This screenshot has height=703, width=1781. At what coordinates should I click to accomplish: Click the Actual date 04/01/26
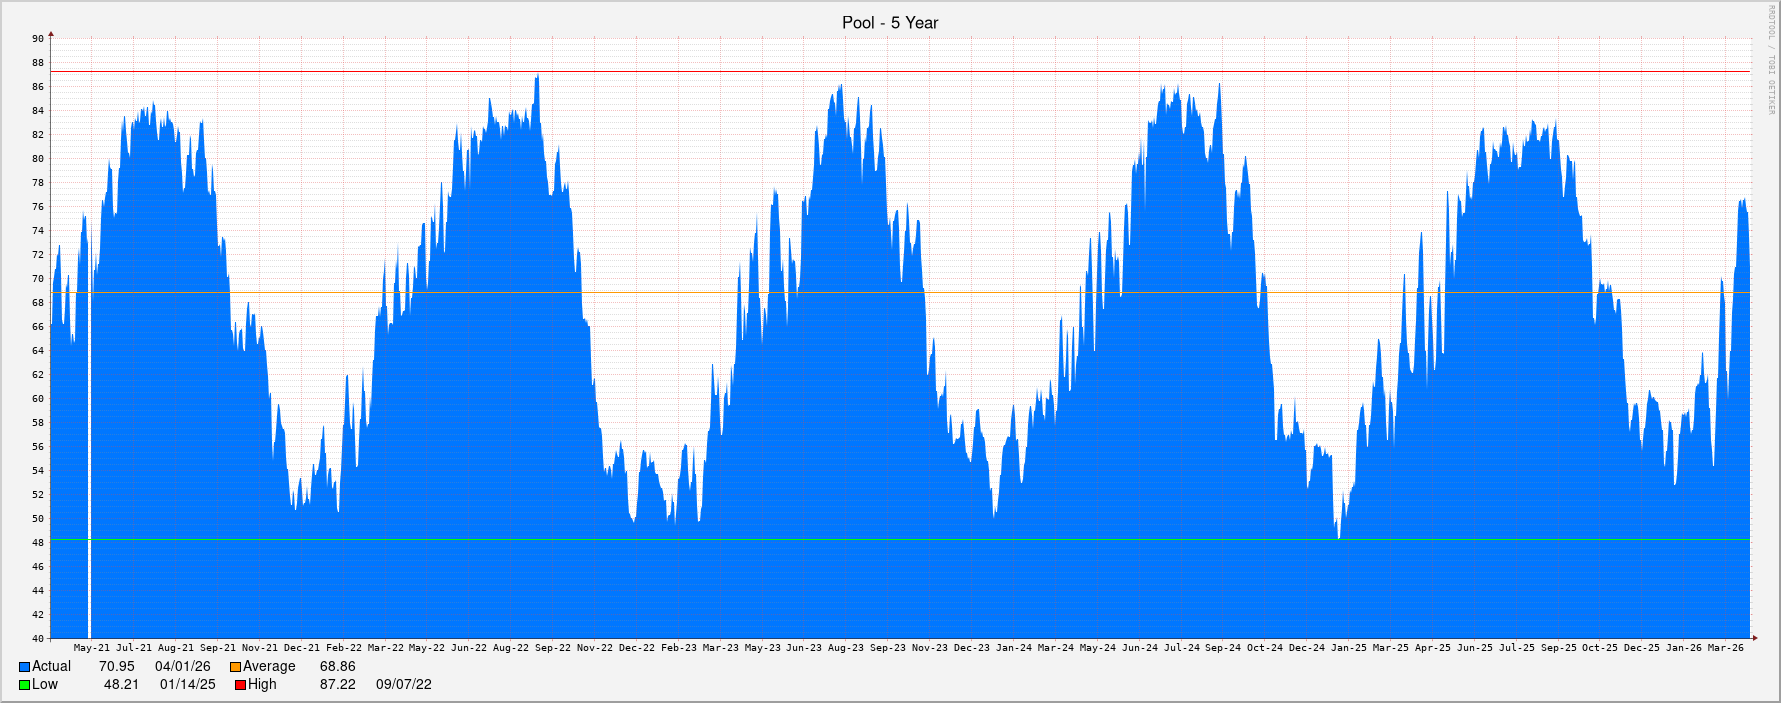point(182,667)
